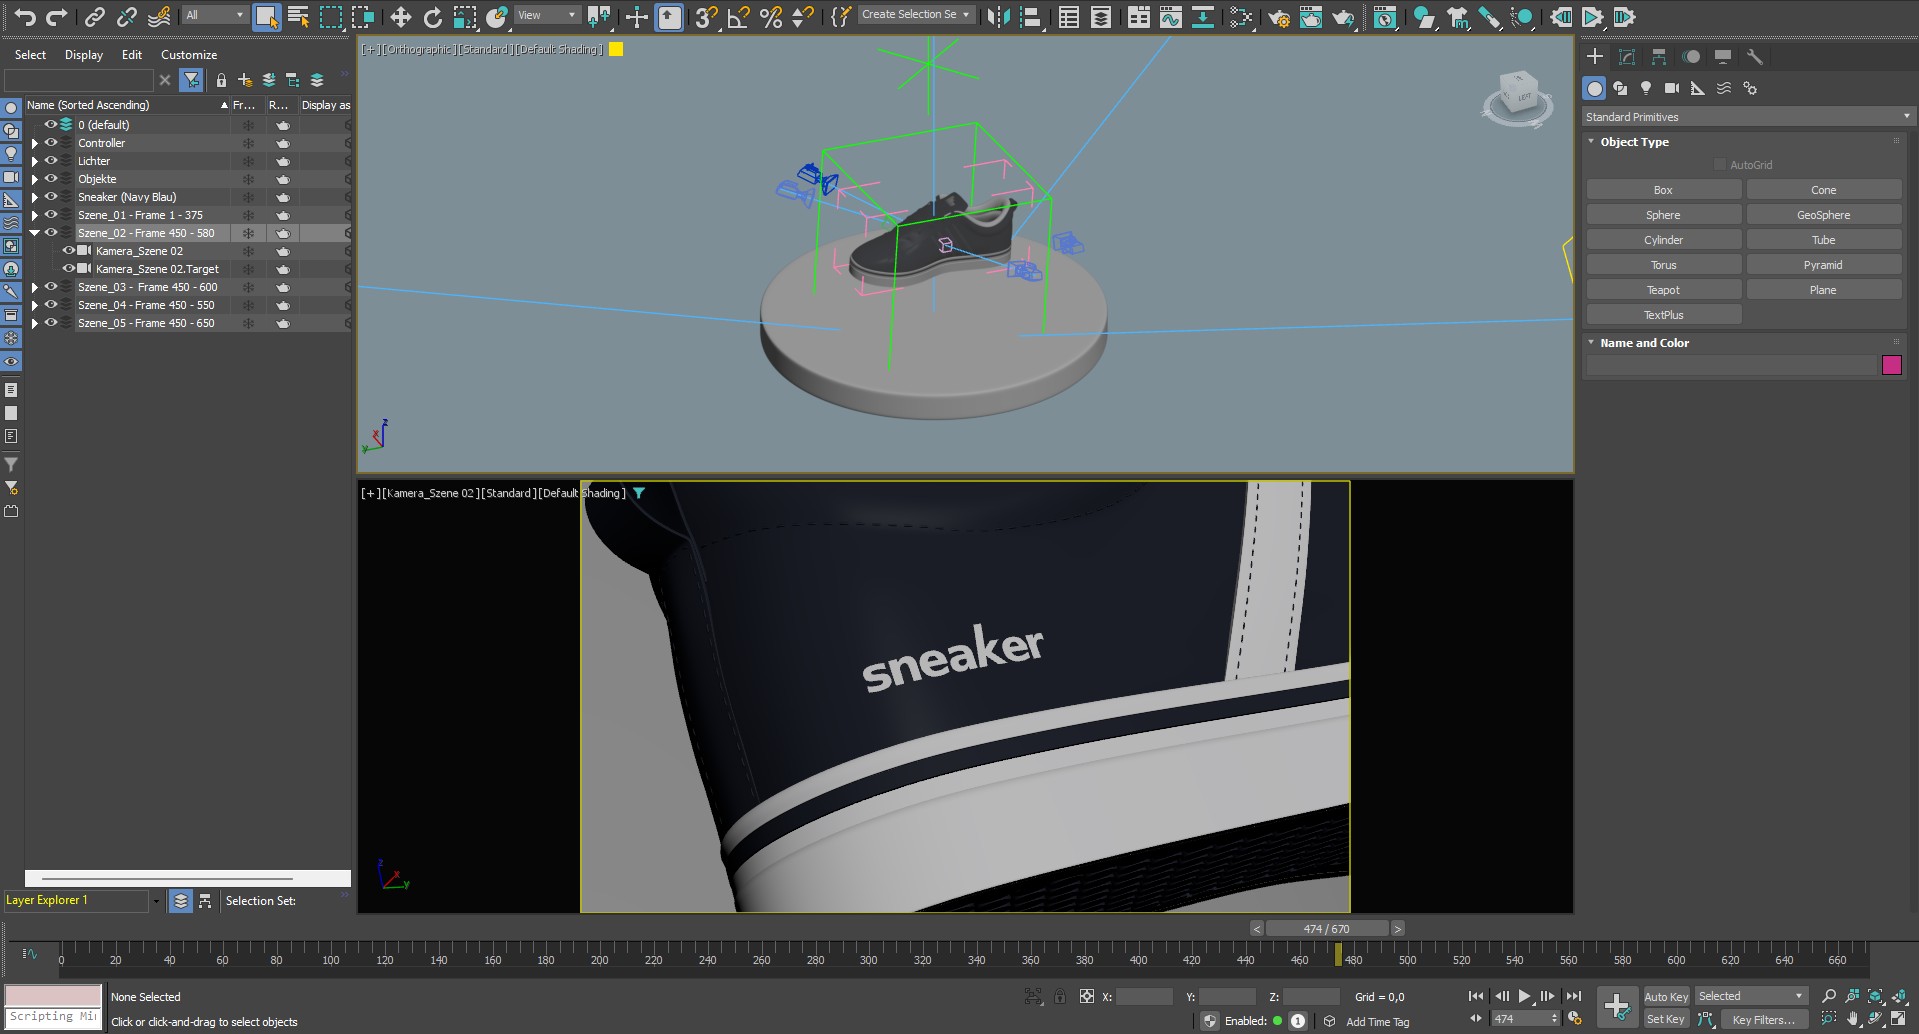Click the Undo arrow icon
The width and height of the screenshot is (1919, 1034).
(24, 16)
